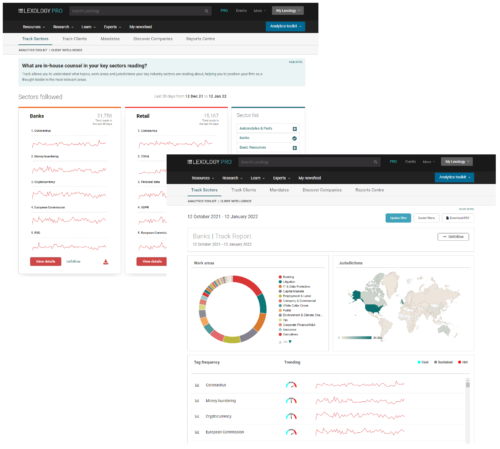
Task: Click search magnifier icon in back window
Action: 207,11
